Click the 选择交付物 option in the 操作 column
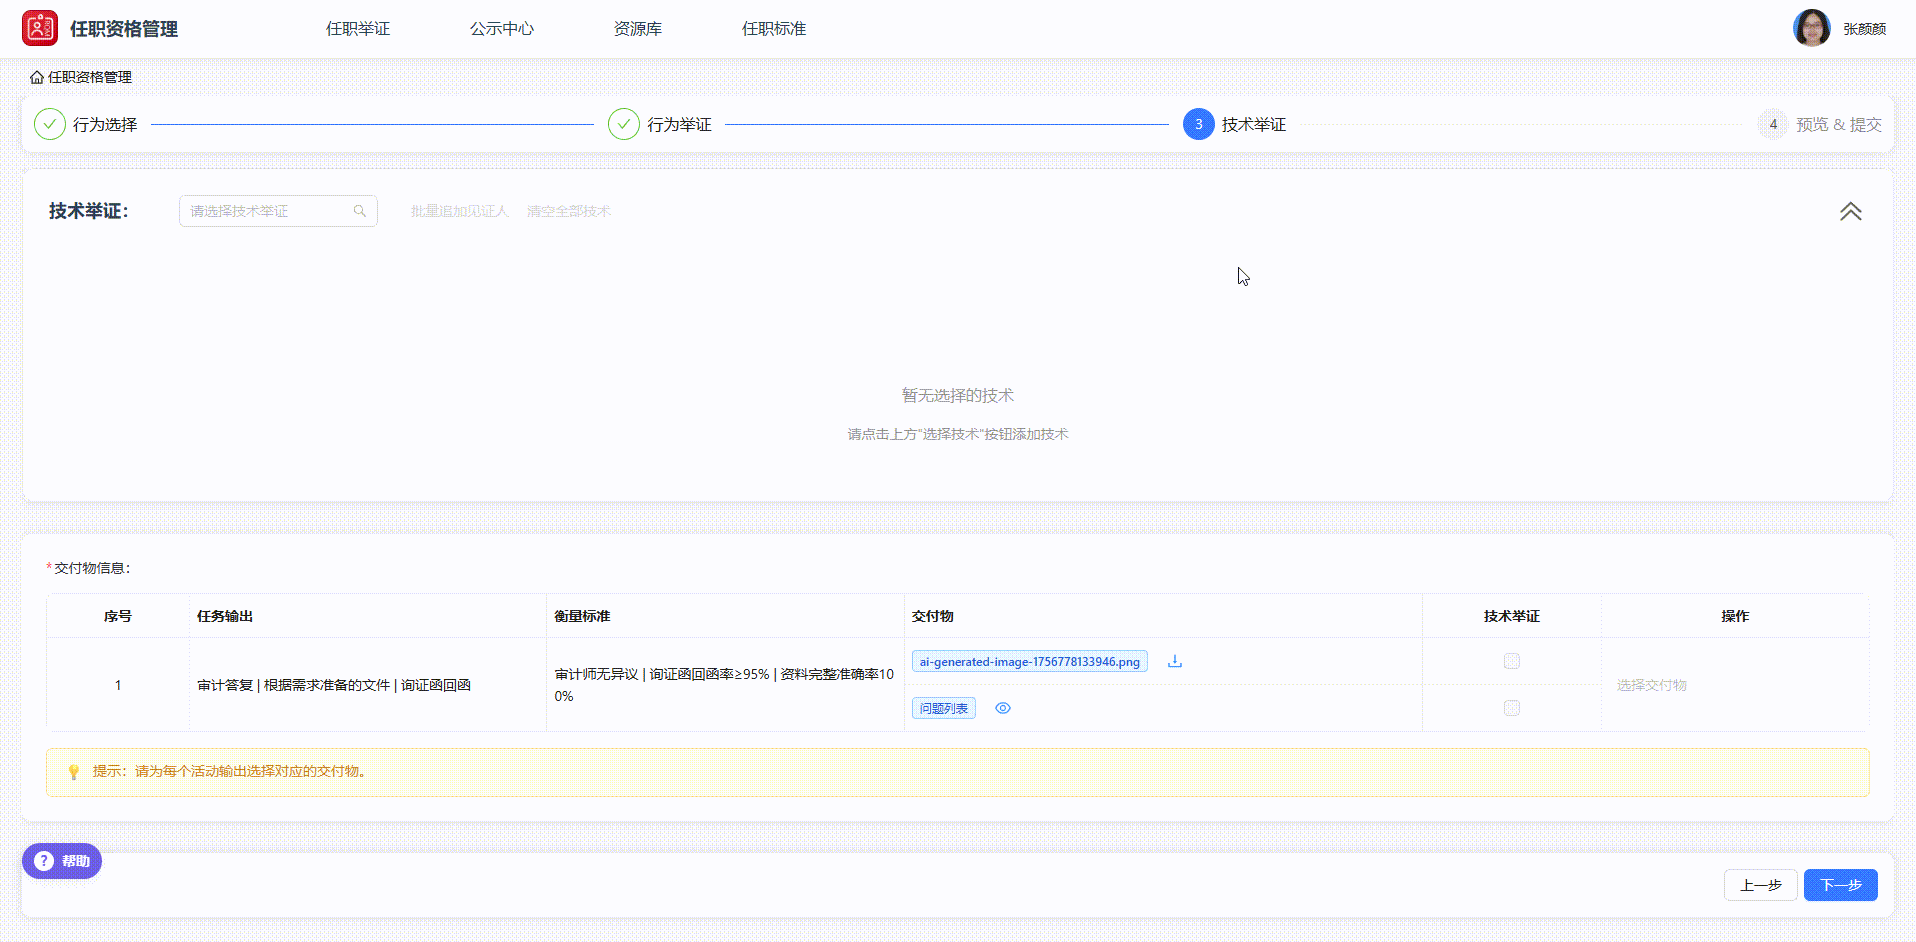This screenshot has height=942, width=1916. 1651,685
